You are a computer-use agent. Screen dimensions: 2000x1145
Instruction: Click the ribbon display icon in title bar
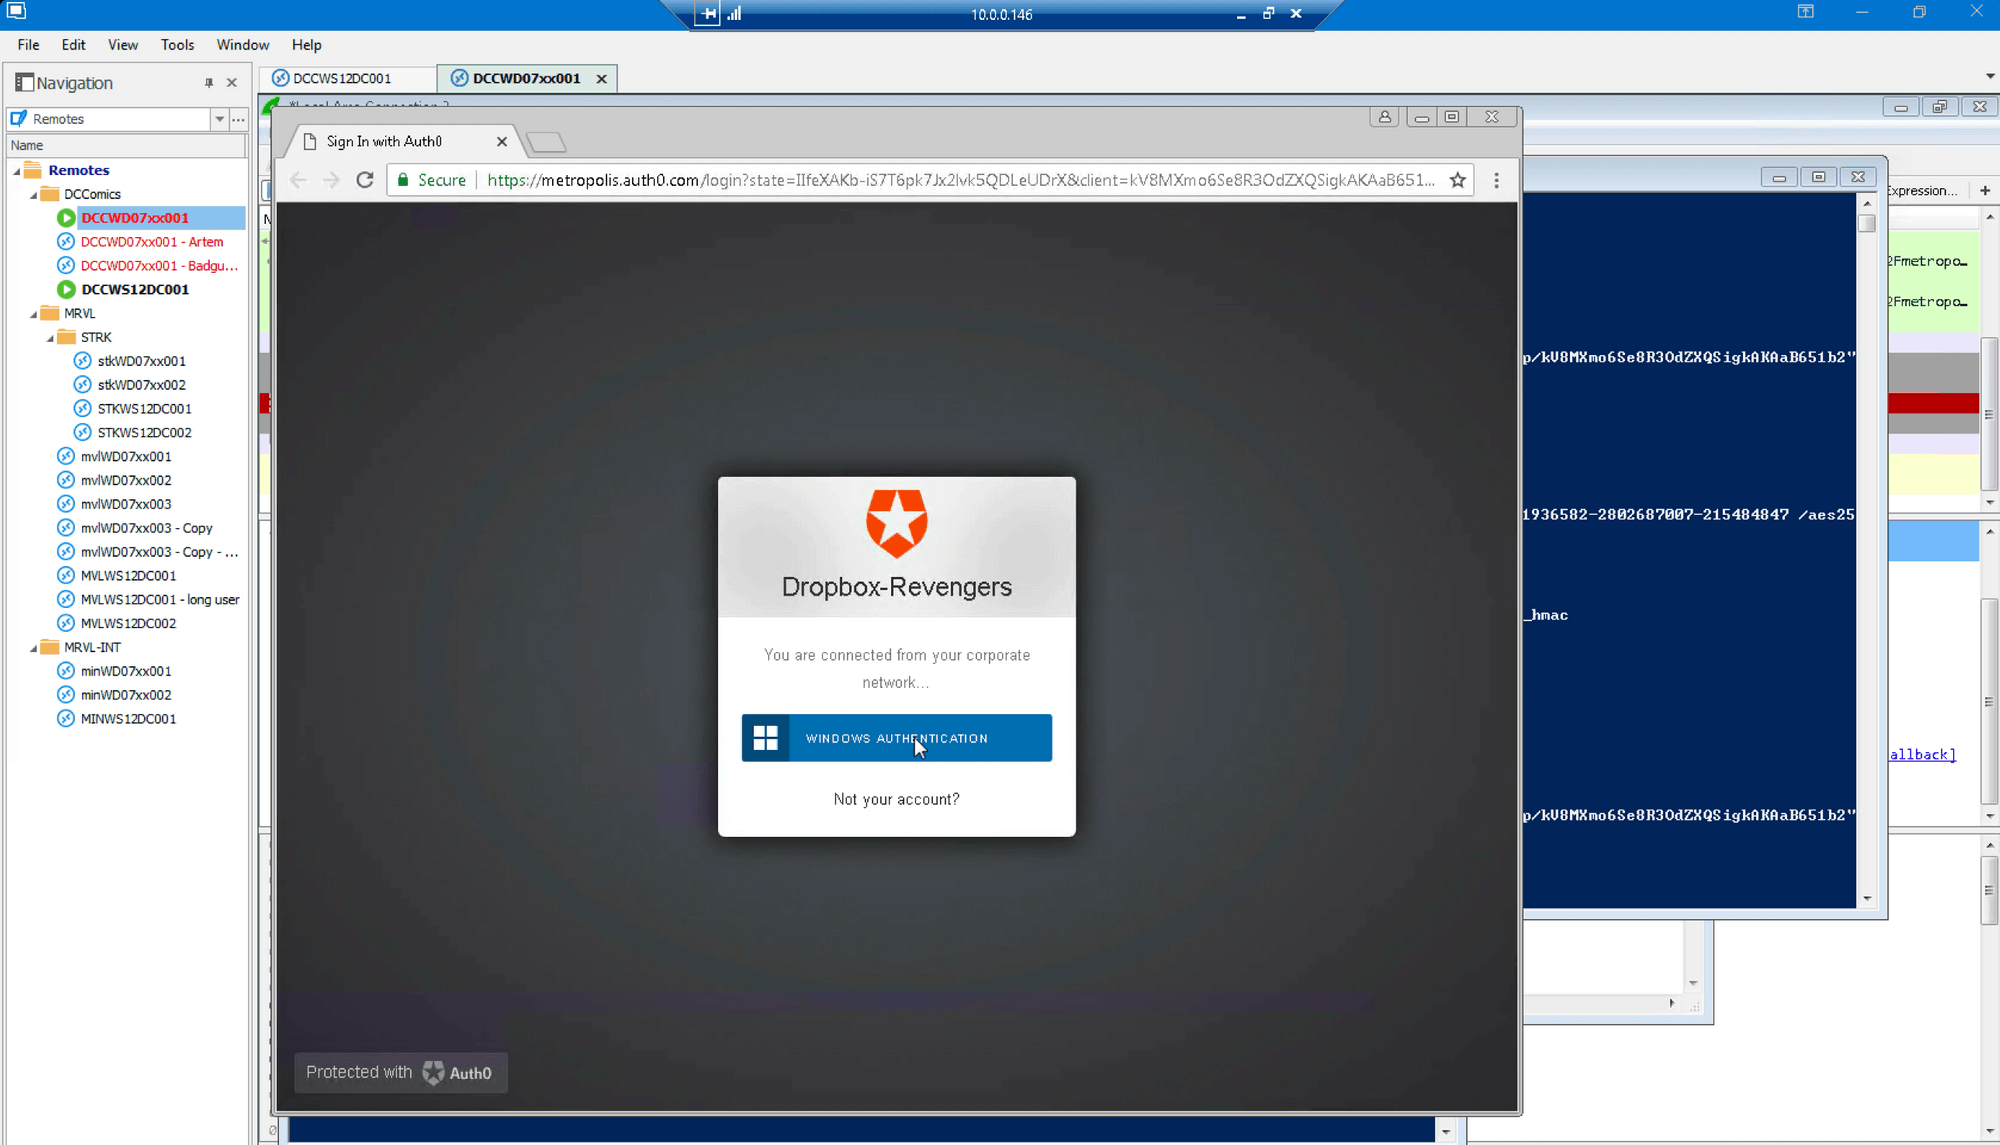[1805, 12]
